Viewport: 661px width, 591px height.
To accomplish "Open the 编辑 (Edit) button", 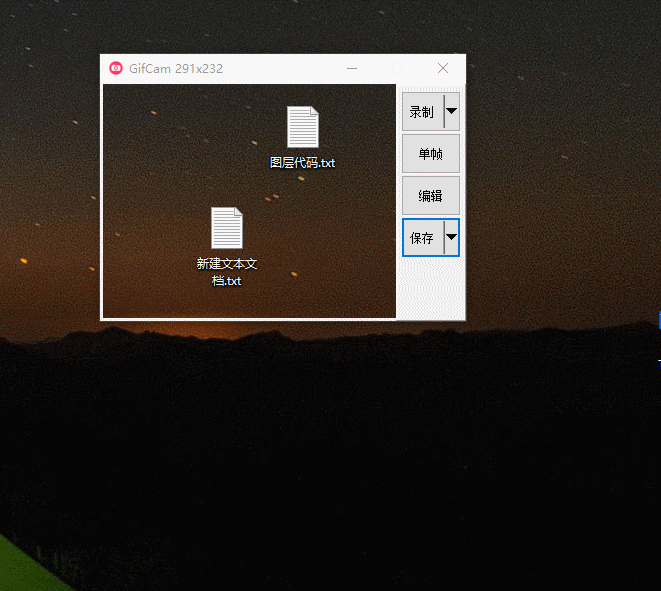I will coord(430,196).
